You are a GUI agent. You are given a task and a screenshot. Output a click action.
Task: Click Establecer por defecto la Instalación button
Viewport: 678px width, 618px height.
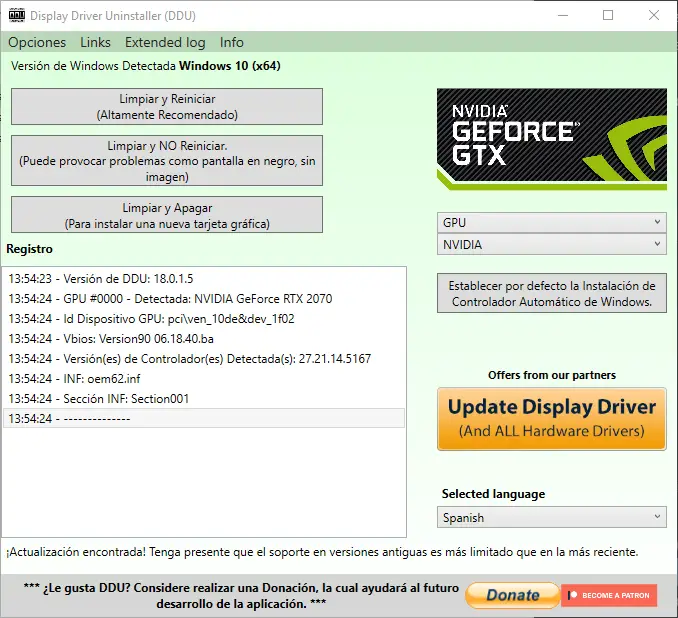pos(552,293)
